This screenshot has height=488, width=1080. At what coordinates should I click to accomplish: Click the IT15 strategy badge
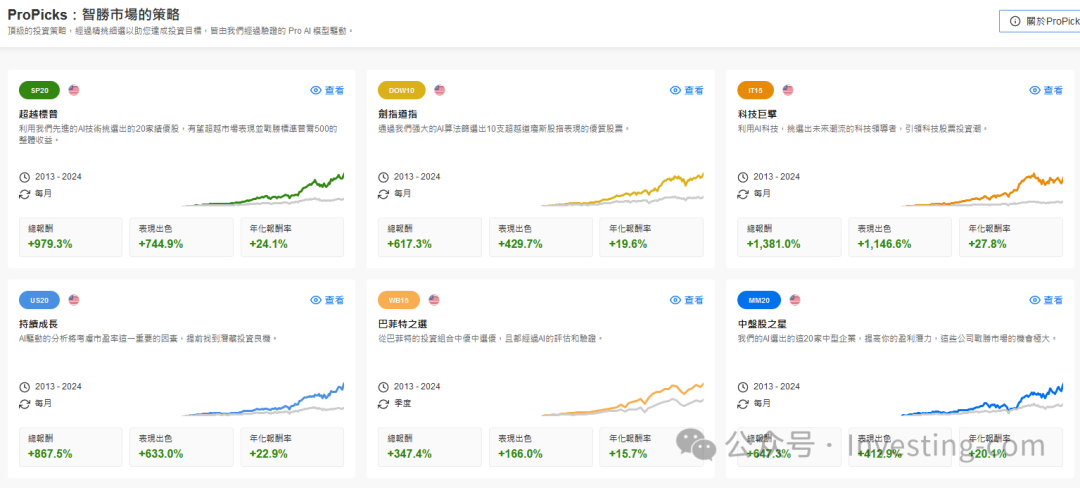[x=755, y=90]
